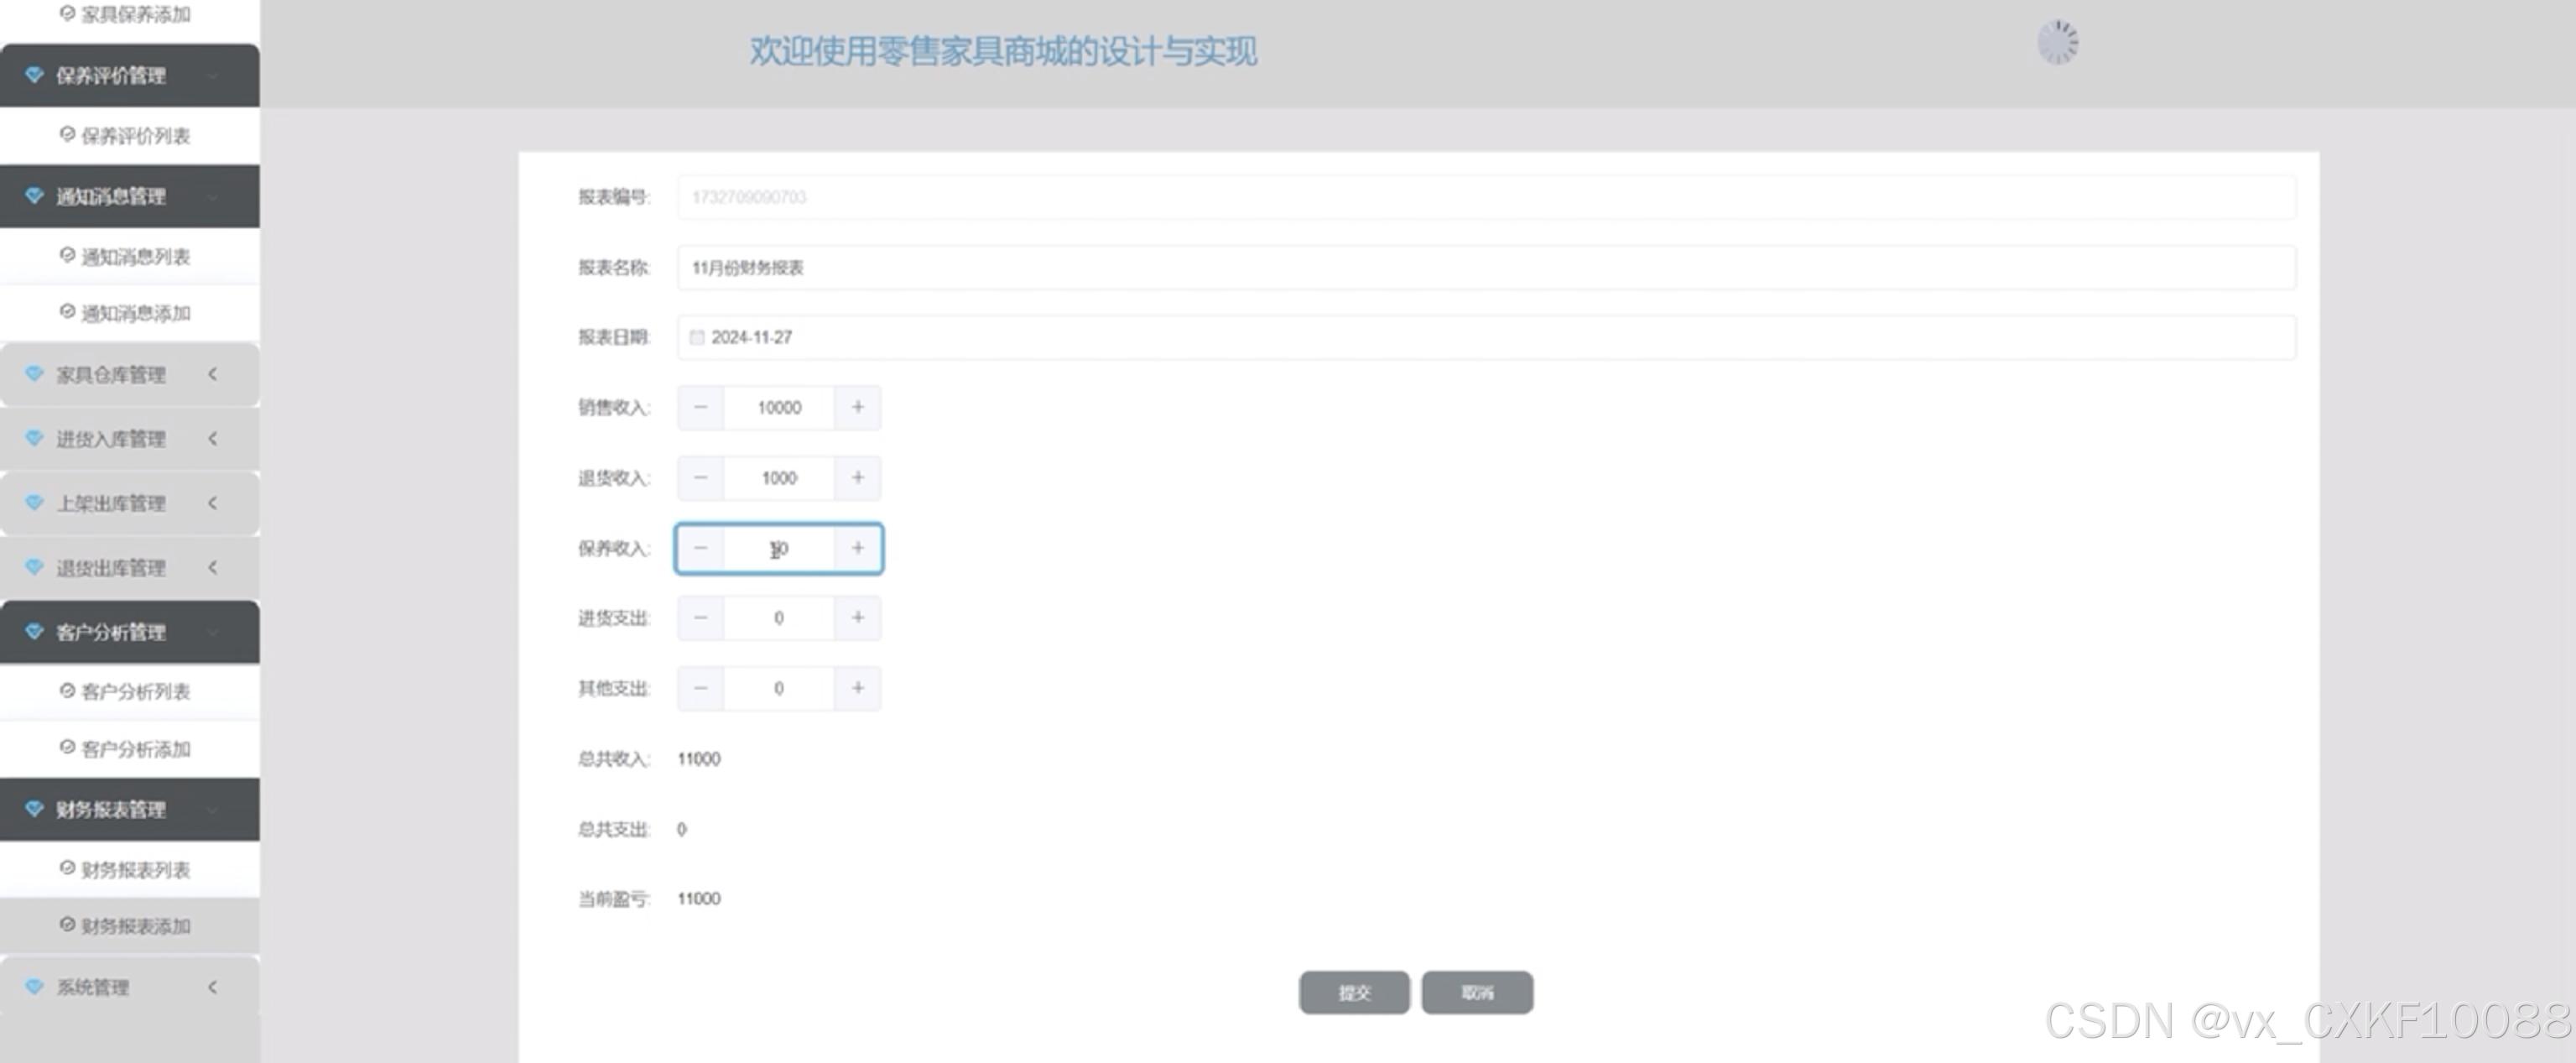The height and width of the screenshot is (1063, 2576).
Task: Expand the 退货出库管理 menu chevron
Action: coord(212,567)
